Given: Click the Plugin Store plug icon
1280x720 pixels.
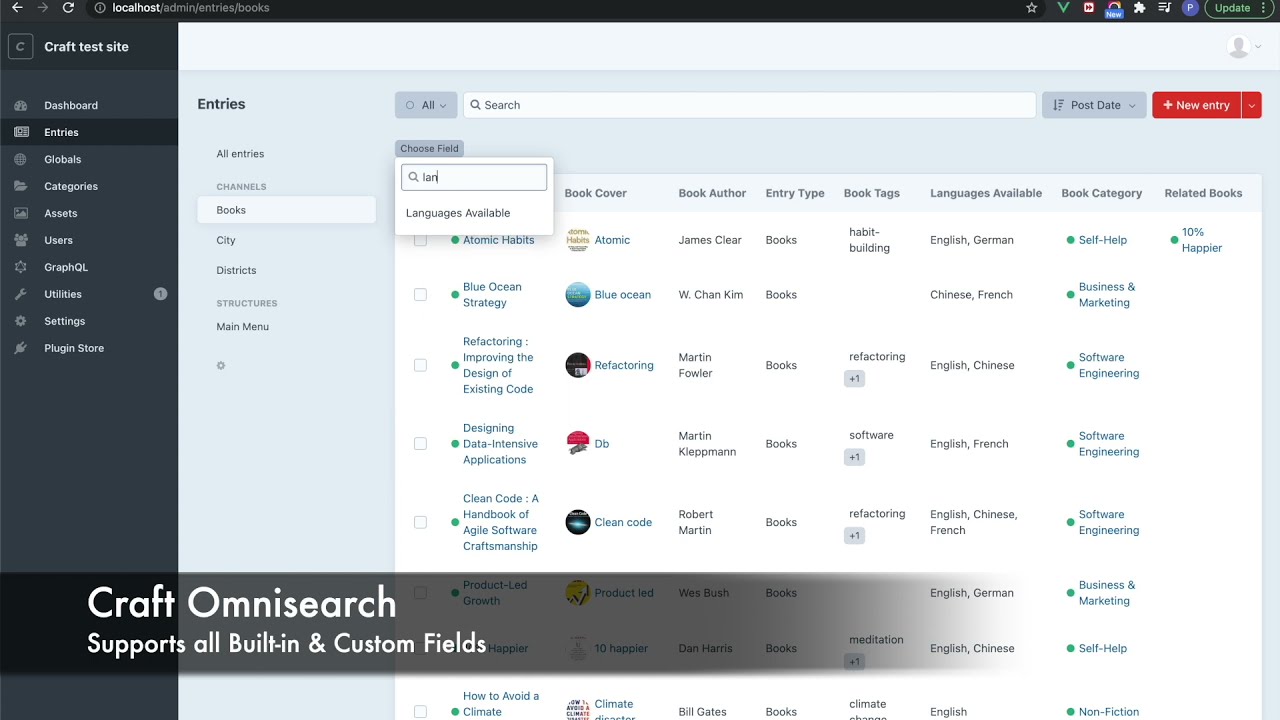Looking at the screenshot, I should coord(21,348).
